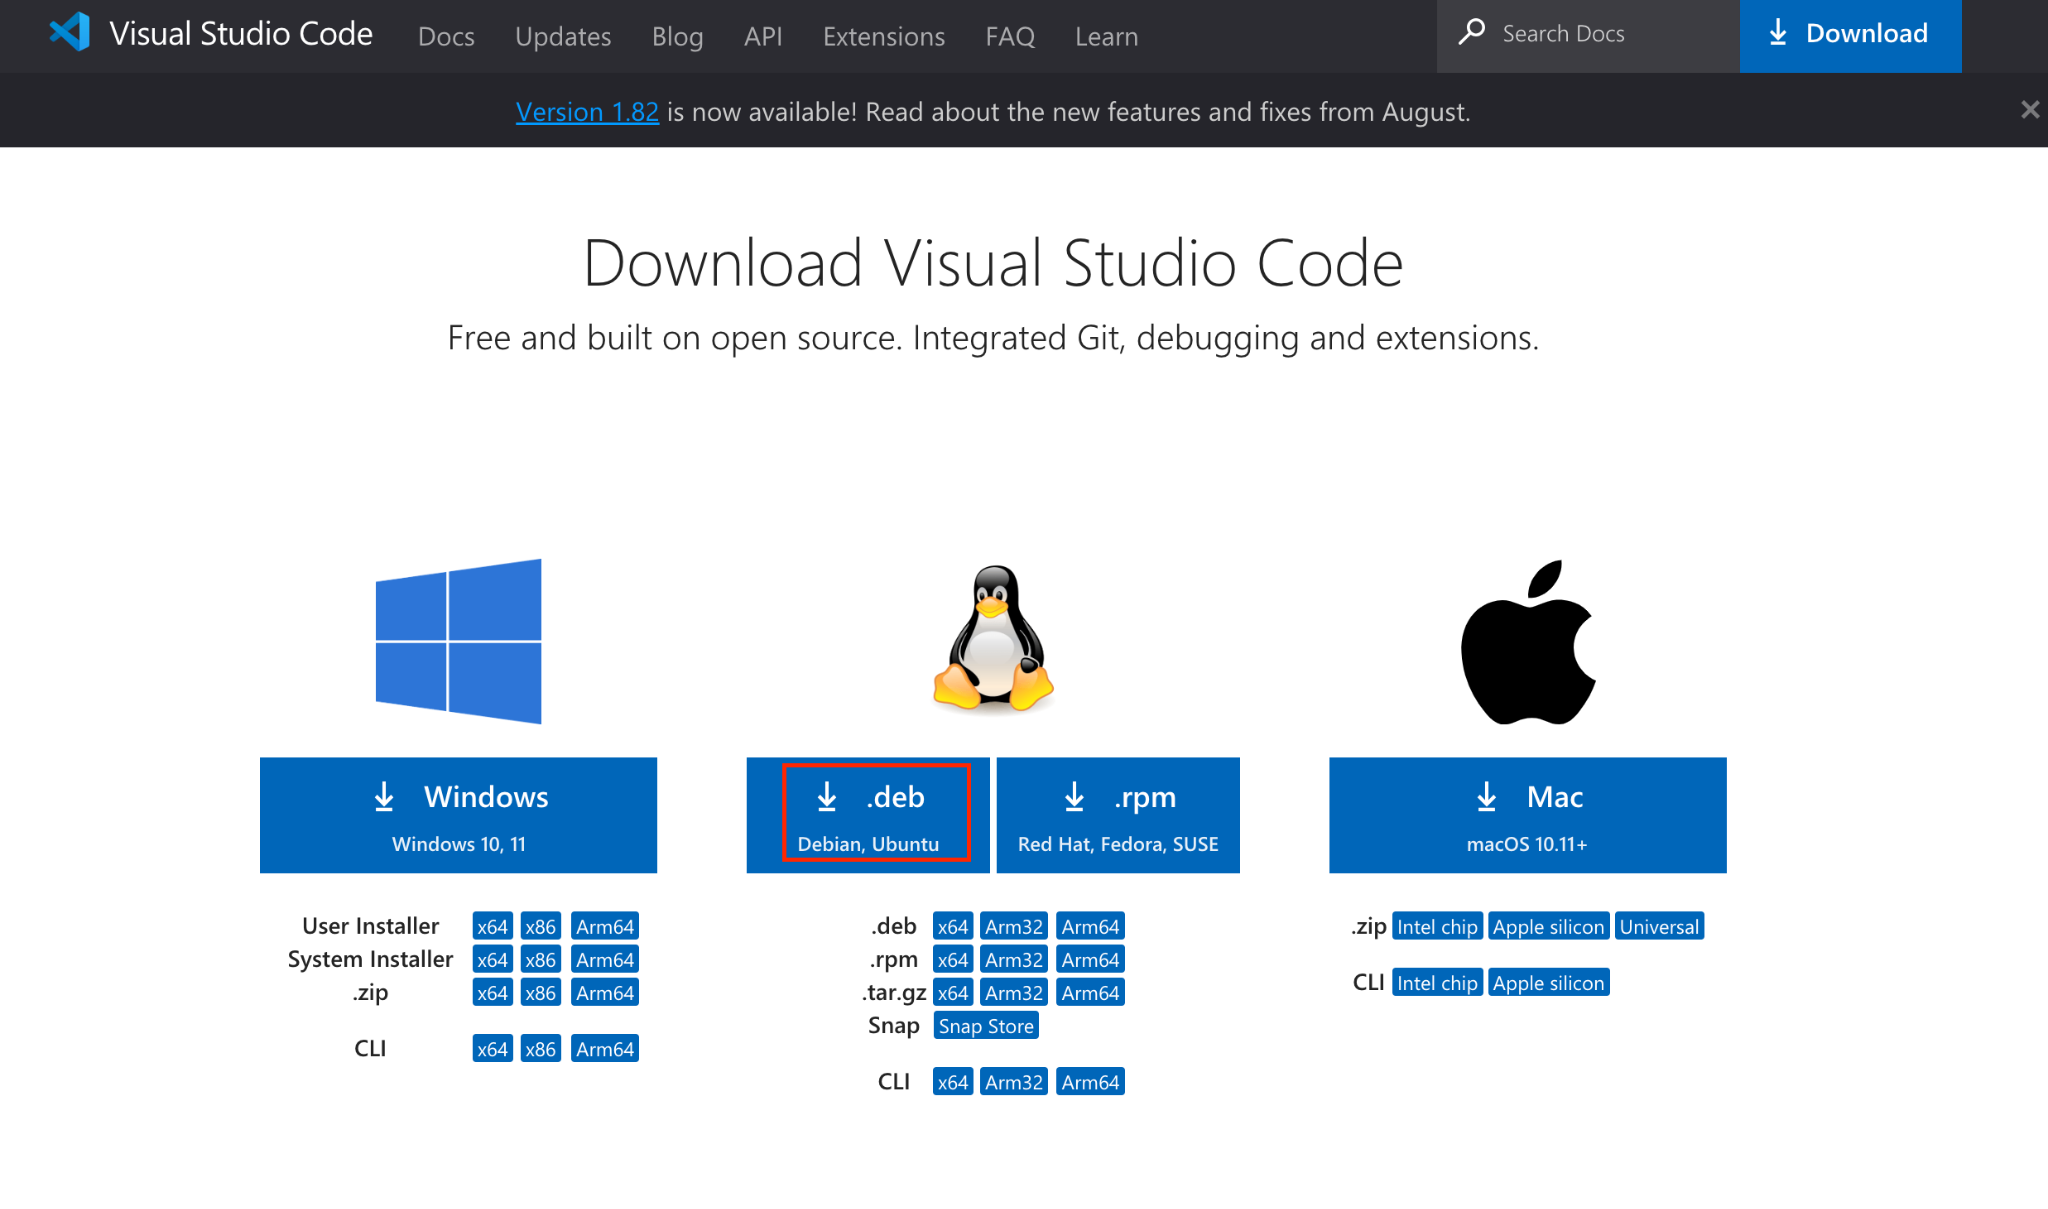This screenshot has height=1209, width=2048.
Task: Get the .tar.gz Arm32 archive
Action: pos(1014,992)
